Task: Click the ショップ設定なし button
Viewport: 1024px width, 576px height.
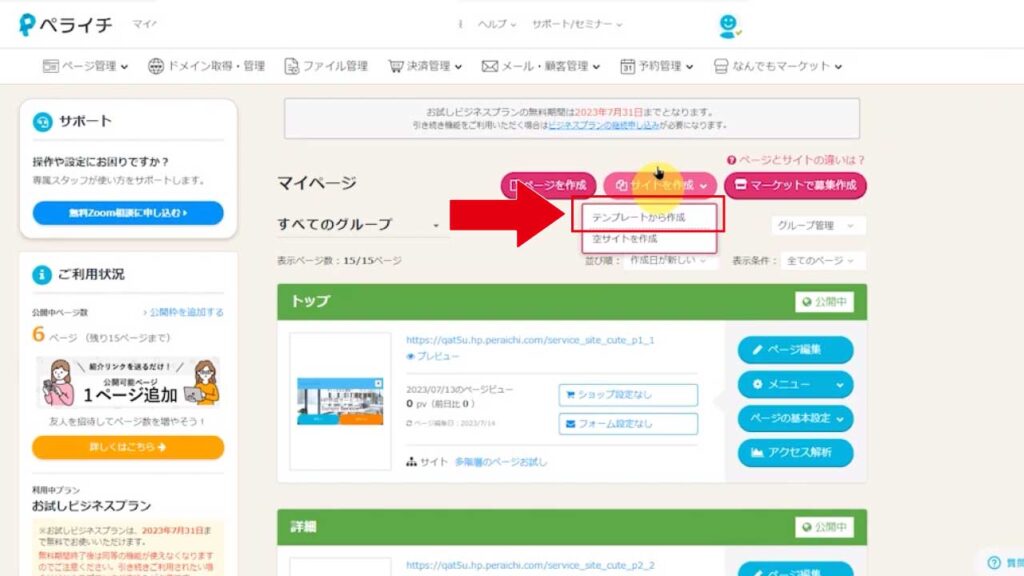Action: 628,395
